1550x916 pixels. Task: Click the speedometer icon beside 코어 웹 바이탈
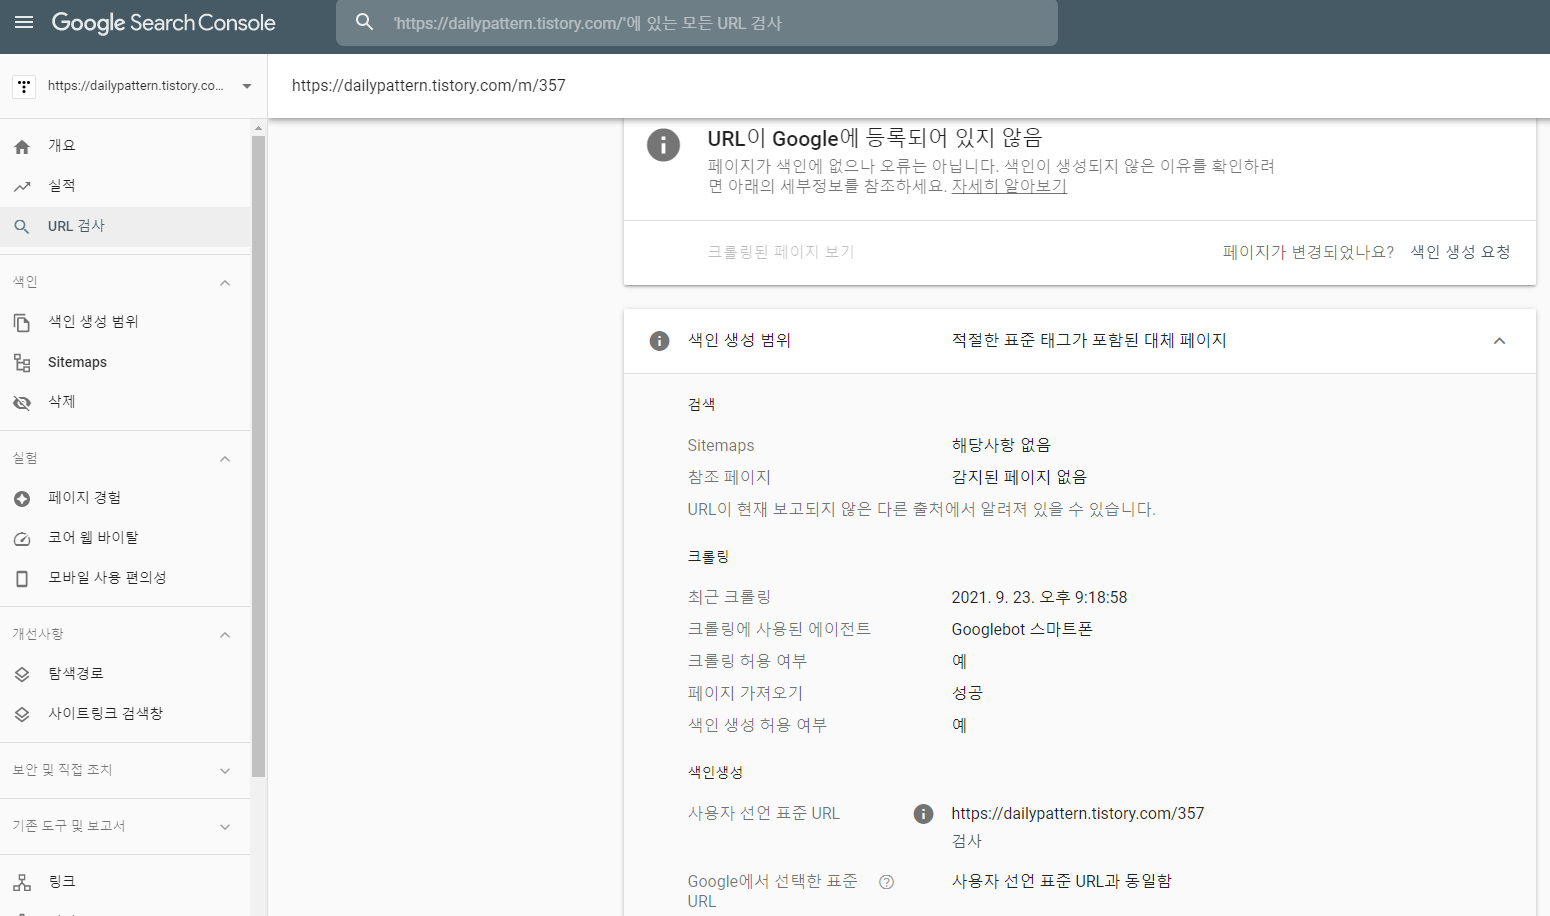[22, 539]
